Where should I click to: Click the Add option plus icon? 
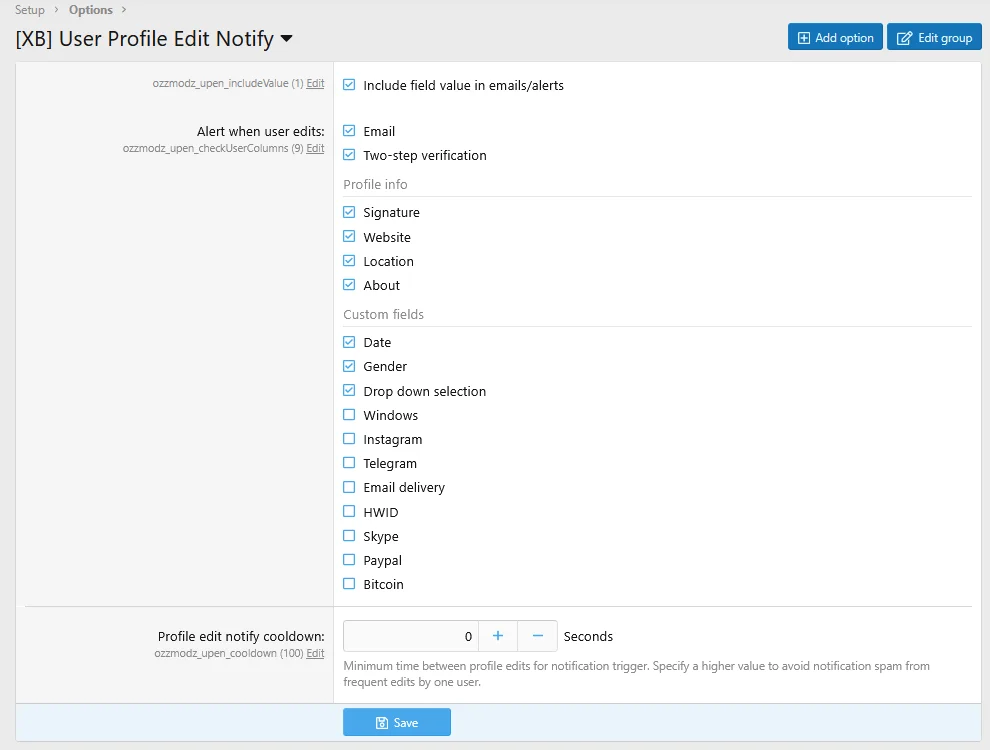pos(804,38)
